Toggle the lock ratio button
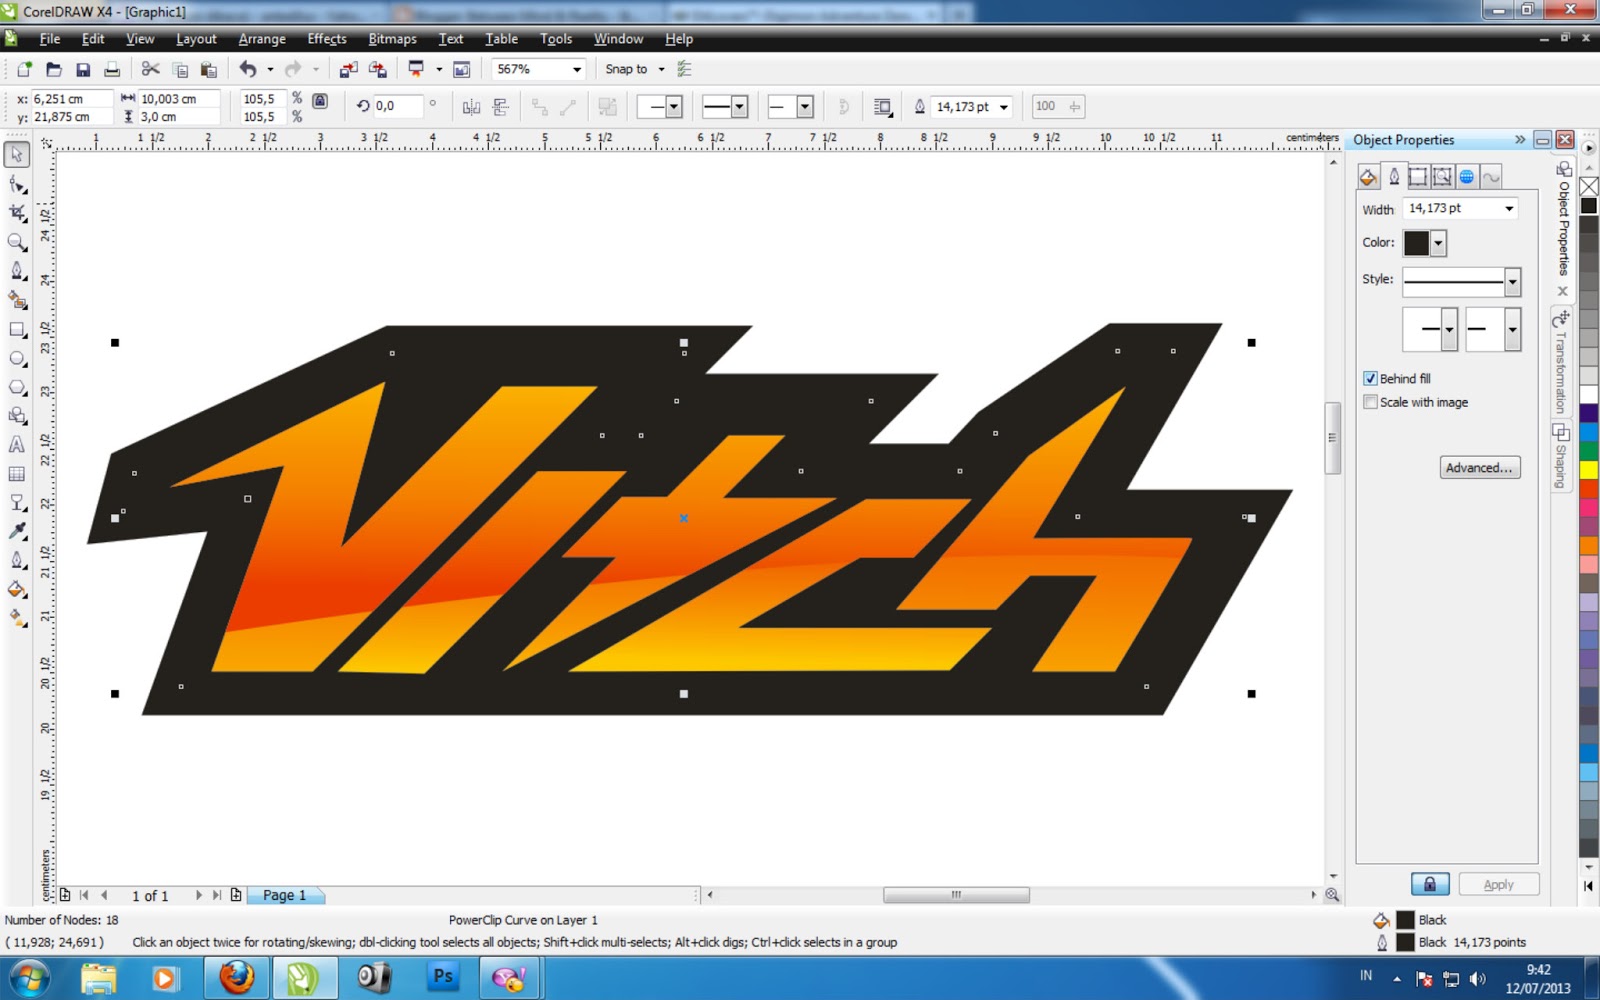Image resolution: width=1600 pixels, height=1000 pixels. (x=320, y=101)
